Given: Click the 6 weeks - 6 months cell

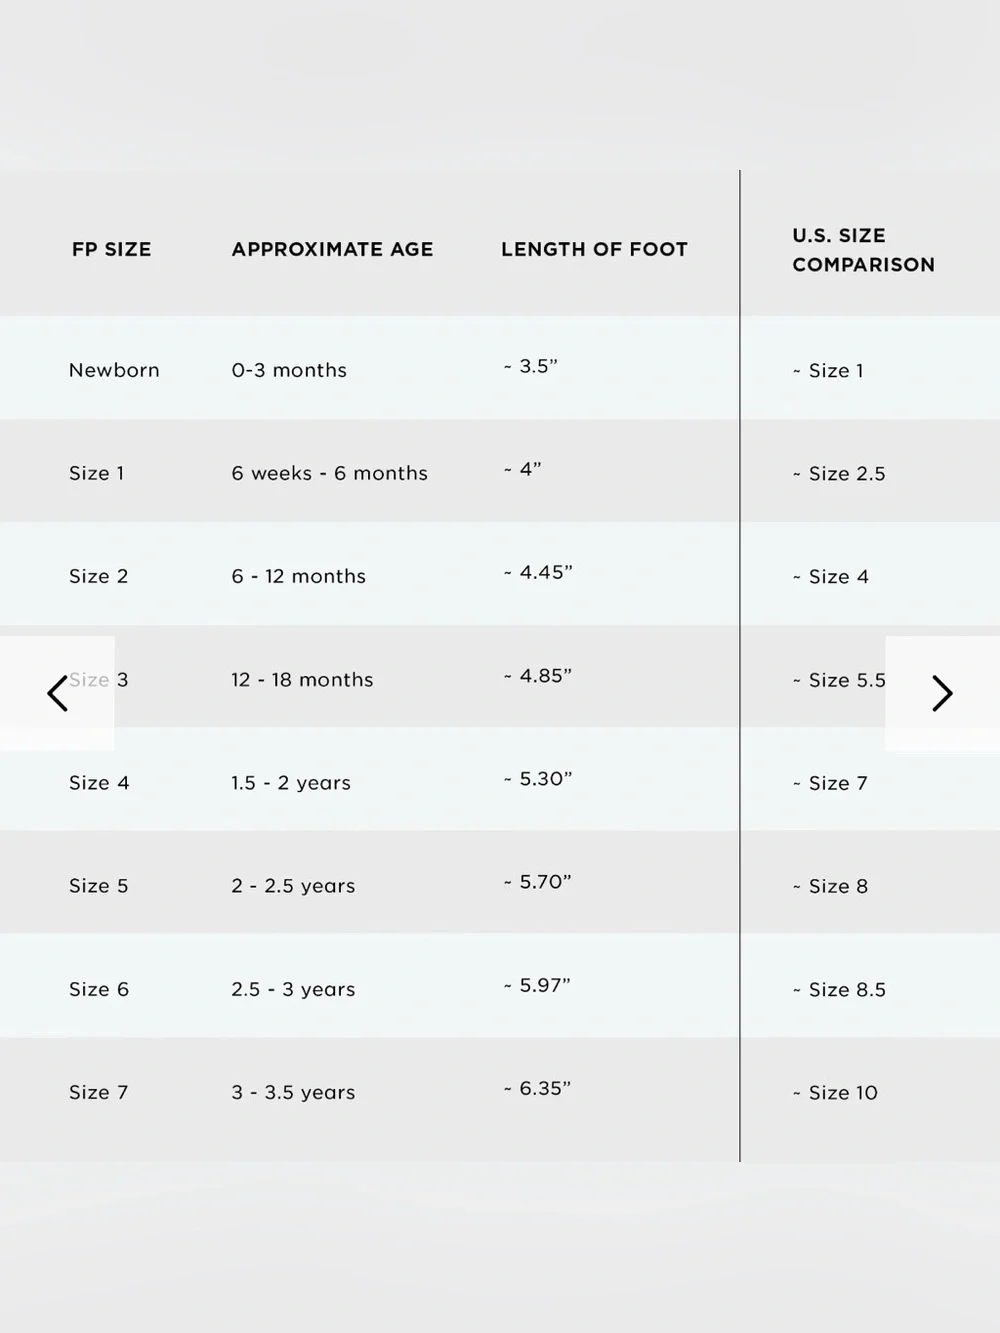Looking at the screenshot, I should pyautogui.click(x=329, y=473).
